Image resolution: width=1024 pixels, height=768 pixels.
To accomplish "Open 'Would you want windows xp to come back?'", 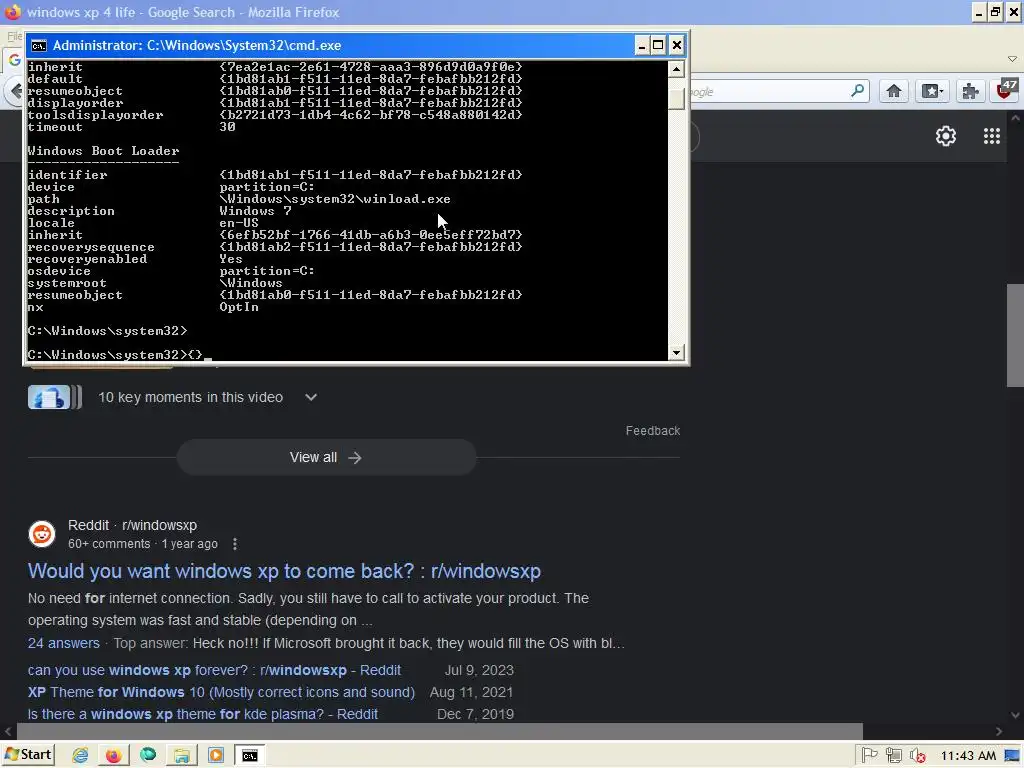I will (x=284, y=571).
